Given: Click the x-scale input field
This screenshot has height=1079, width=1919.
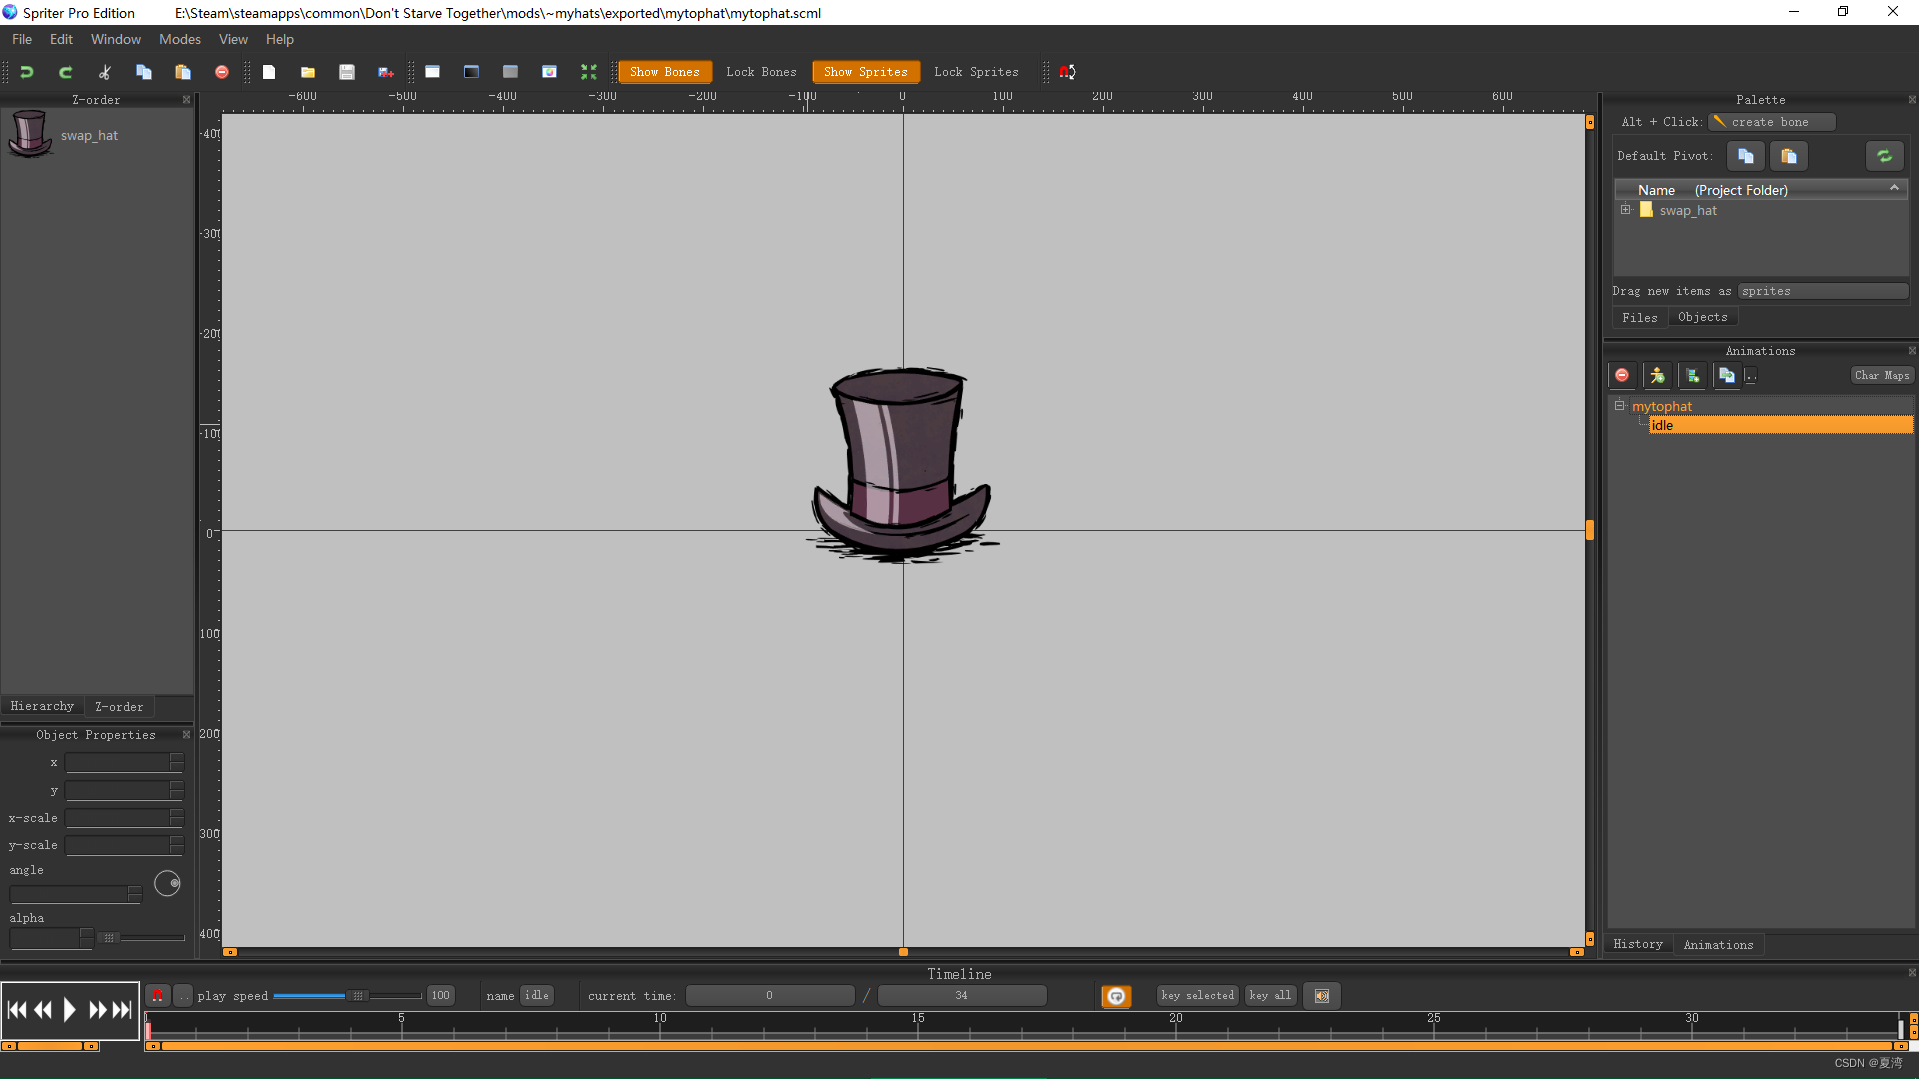Looking at the screenshot, I should pos(118,818).
